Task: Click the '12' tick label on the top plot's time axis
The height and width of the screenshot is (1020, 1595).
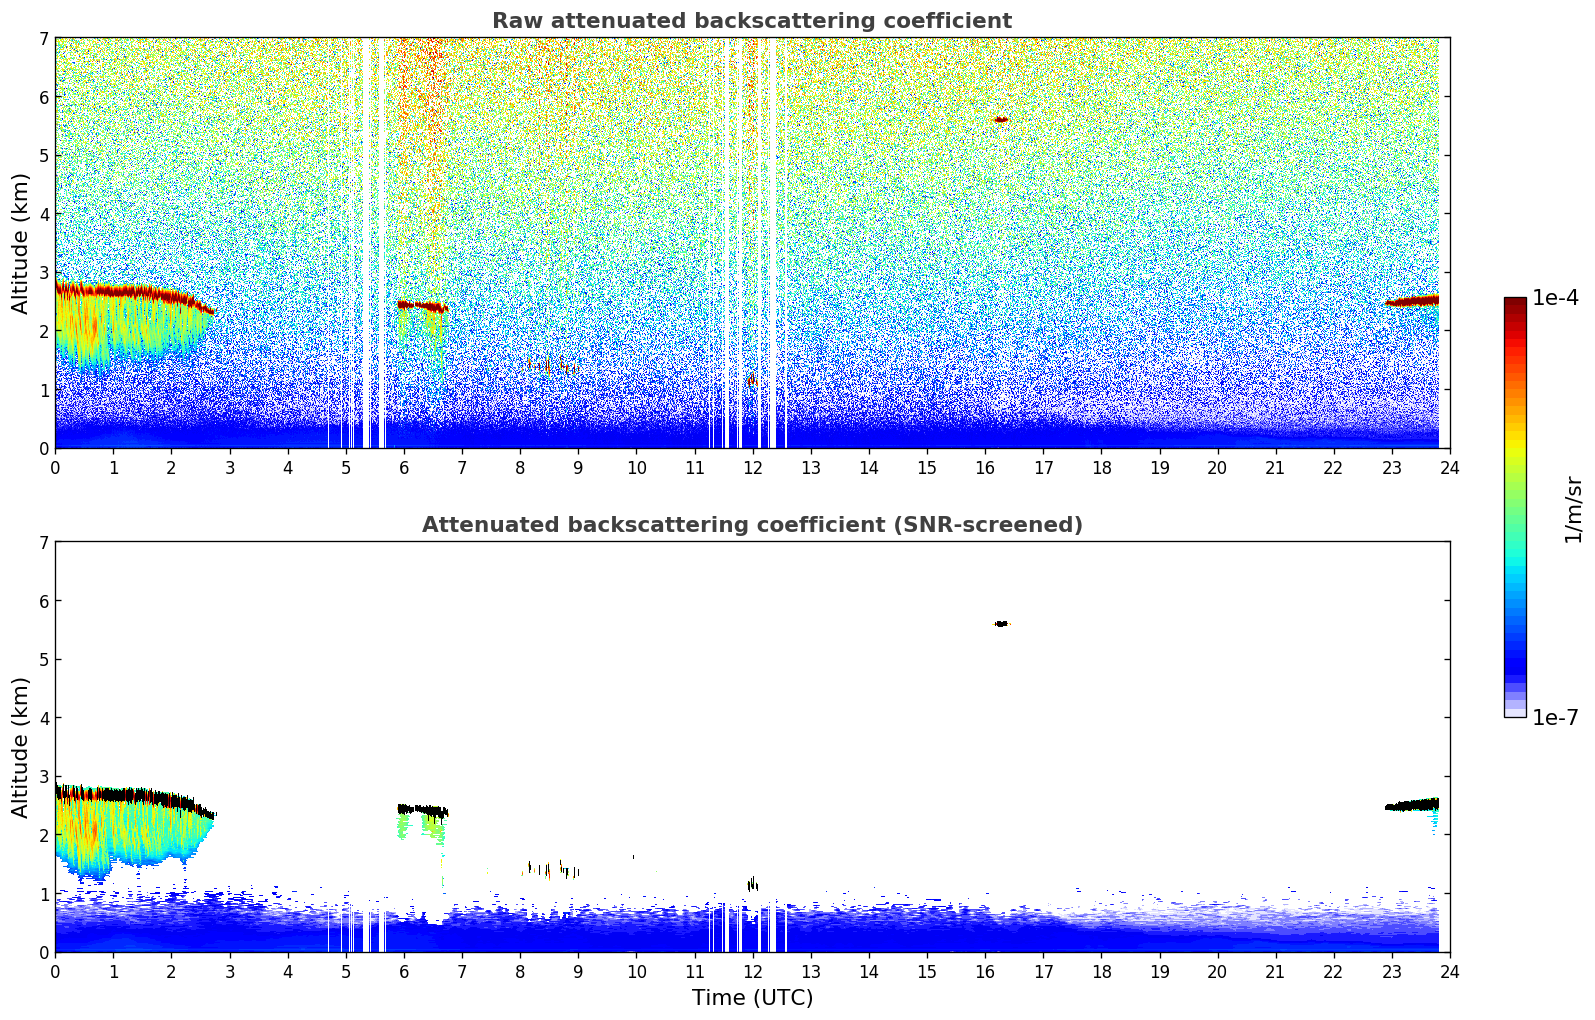Action: pyautogui.click(x=752, y=468)
